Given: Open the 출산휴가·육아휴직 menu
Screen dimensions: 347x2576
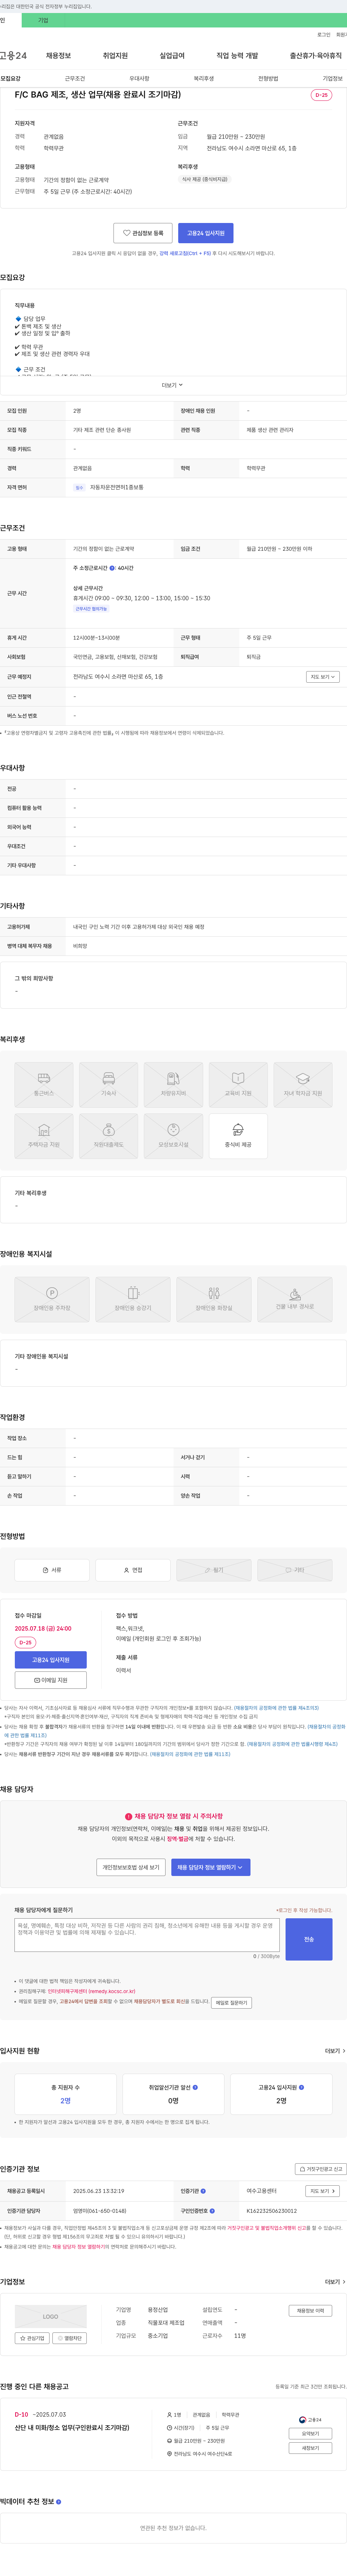Looking at the screenshot, I should point(316,56).
